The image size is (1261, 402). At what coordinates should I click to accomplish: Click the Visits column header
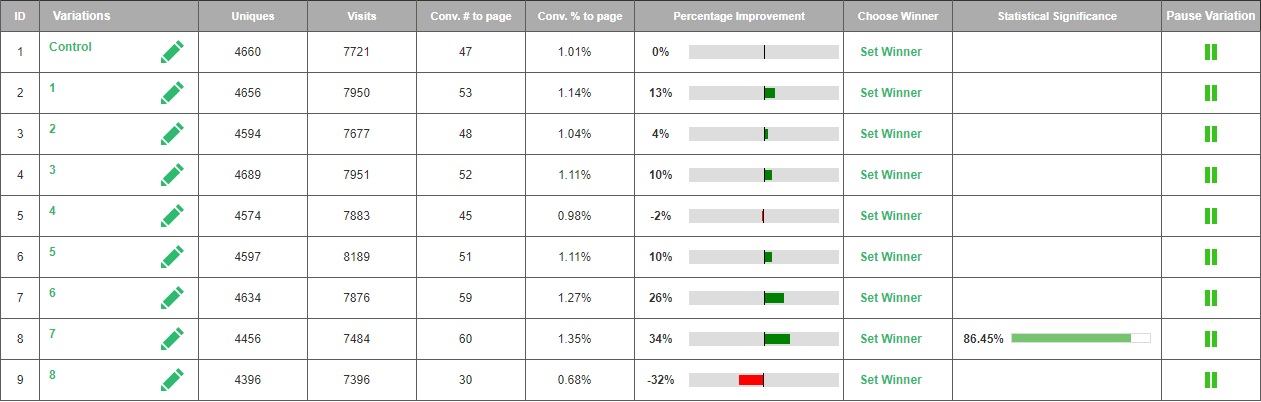pyautogui.click(x=361, y=16)
